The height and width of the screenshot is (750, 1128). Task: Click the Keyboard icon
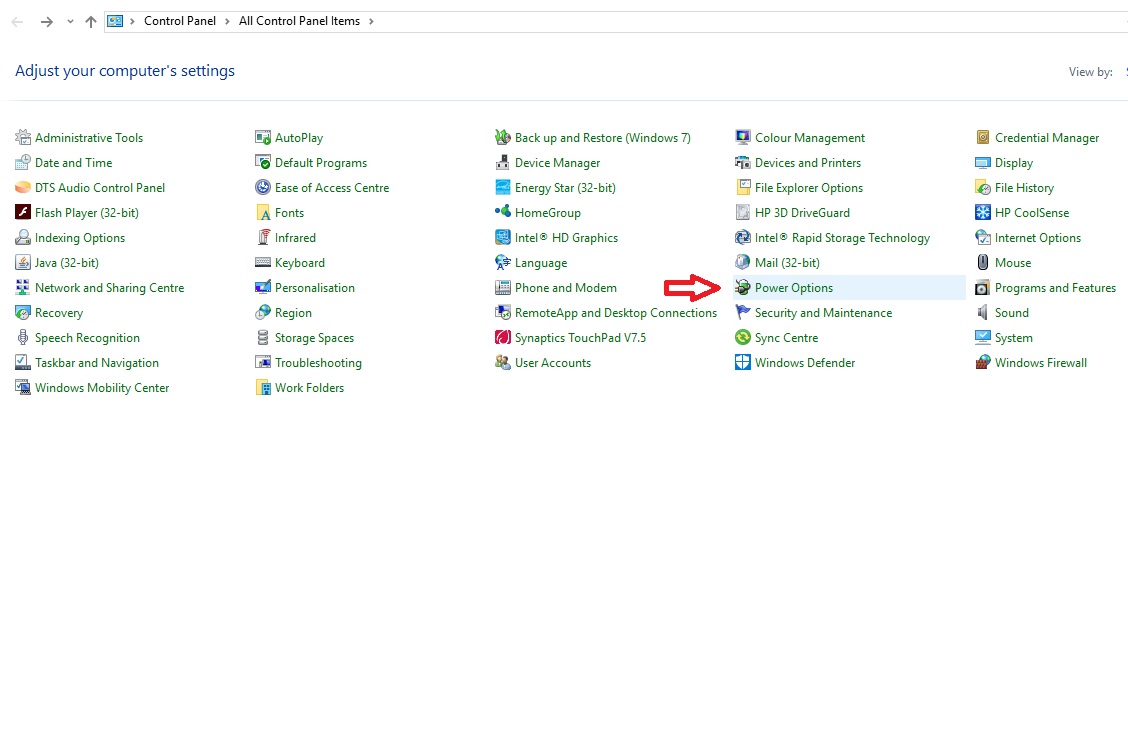pos(263,262)
